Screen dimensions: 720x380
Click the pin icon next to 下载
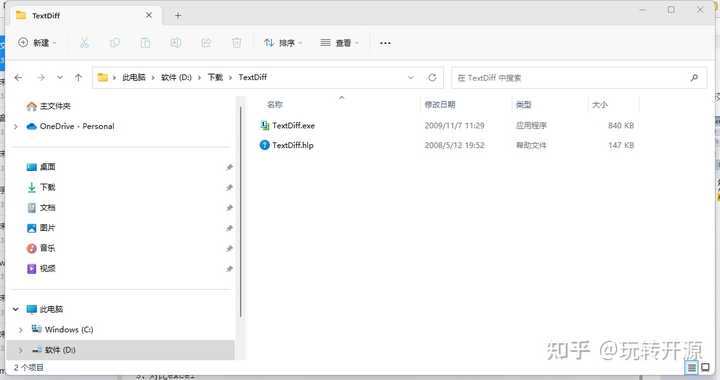[x=229, y=187]
